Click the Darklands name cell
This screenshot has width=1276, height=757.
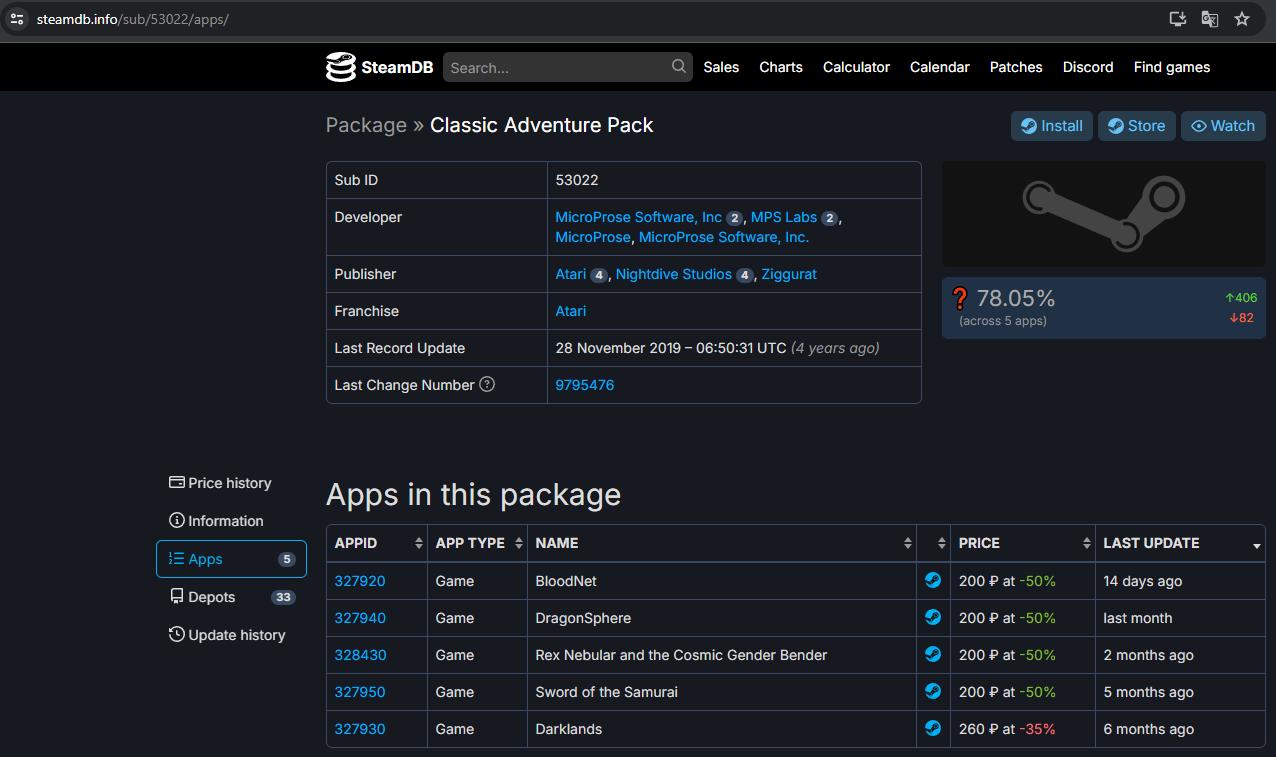click(x=722, y=729)
